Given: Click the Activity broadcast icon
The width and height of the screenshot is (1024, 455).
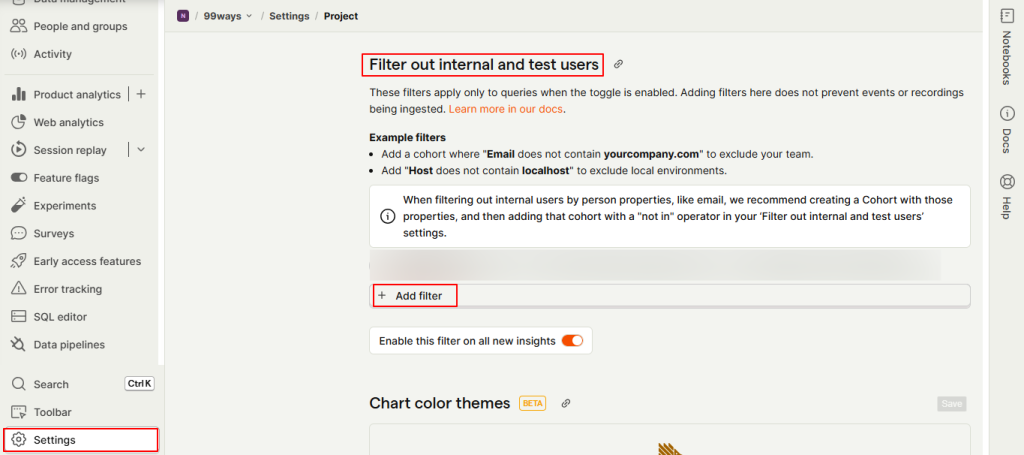Looking at the screenshot, I should (19, 54).
